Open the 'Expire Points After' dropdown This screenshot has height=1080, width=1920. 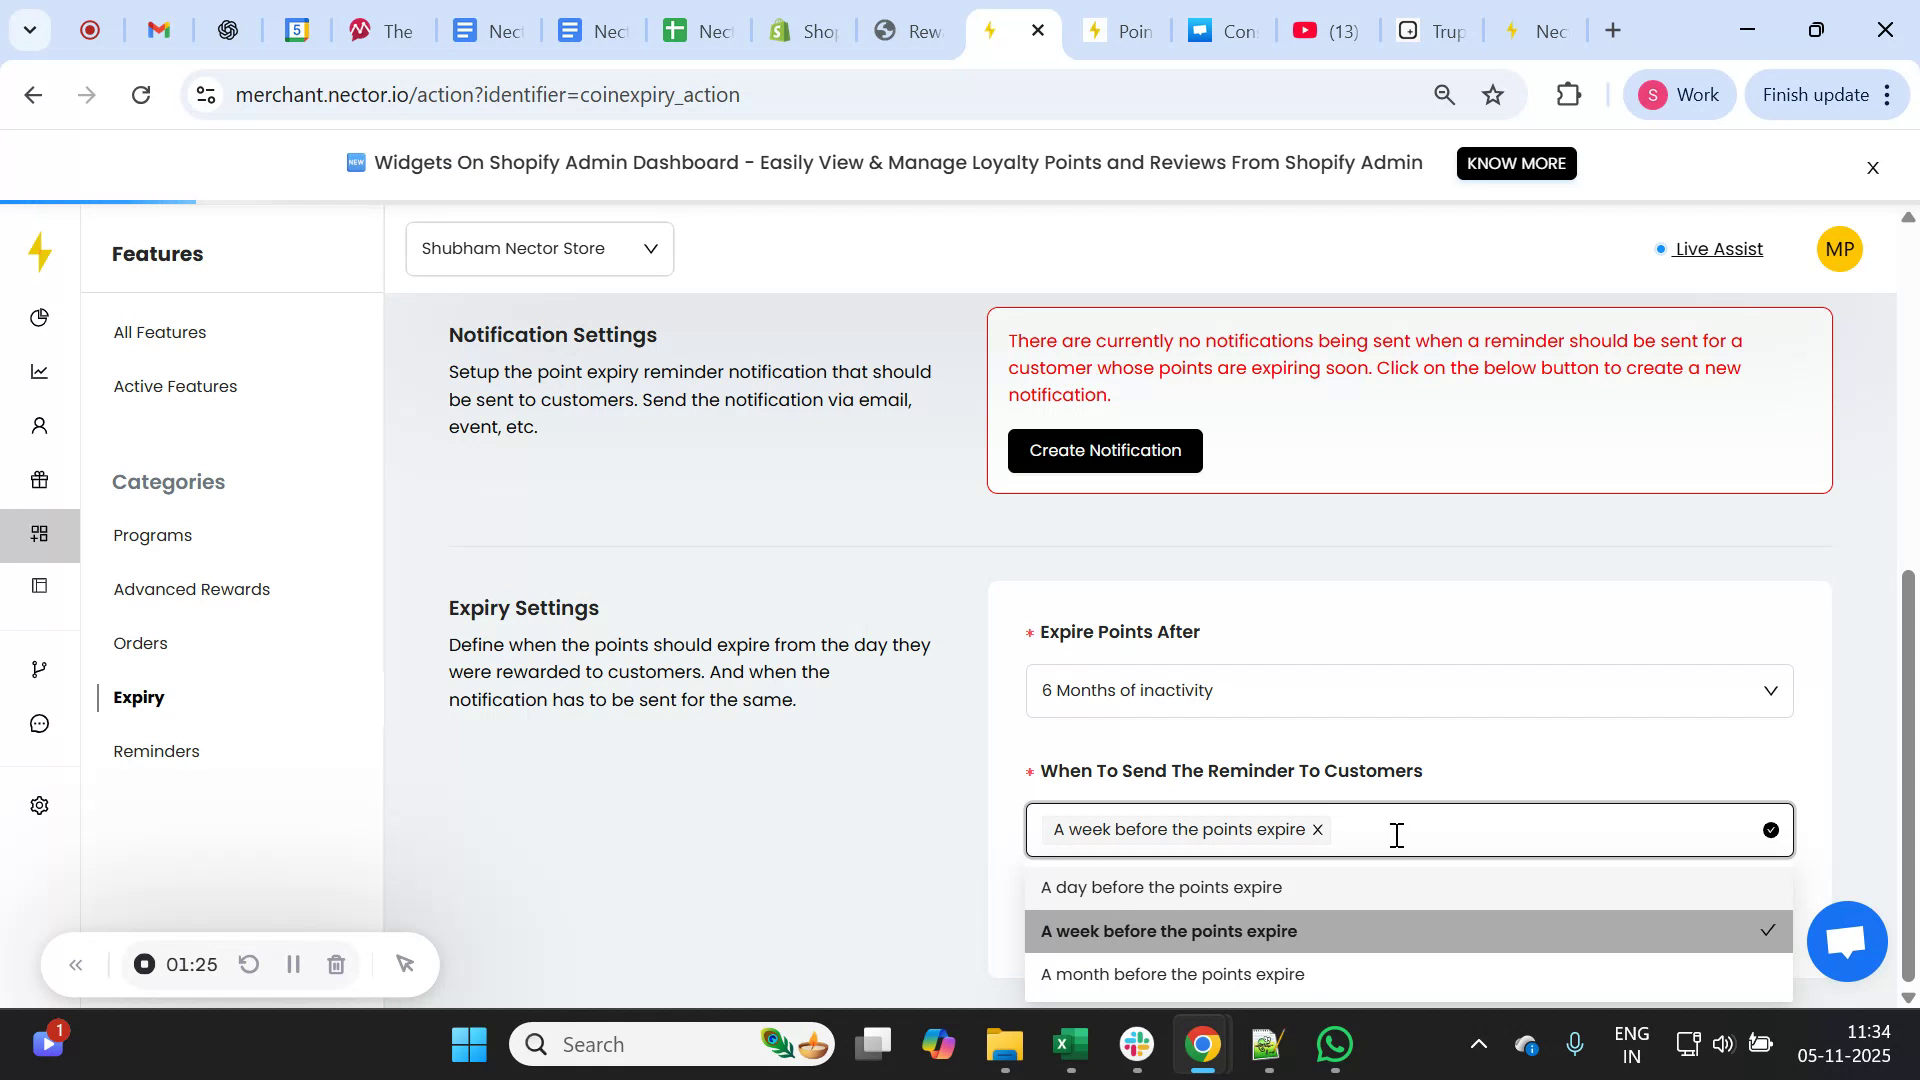[x=1408, y=690]
